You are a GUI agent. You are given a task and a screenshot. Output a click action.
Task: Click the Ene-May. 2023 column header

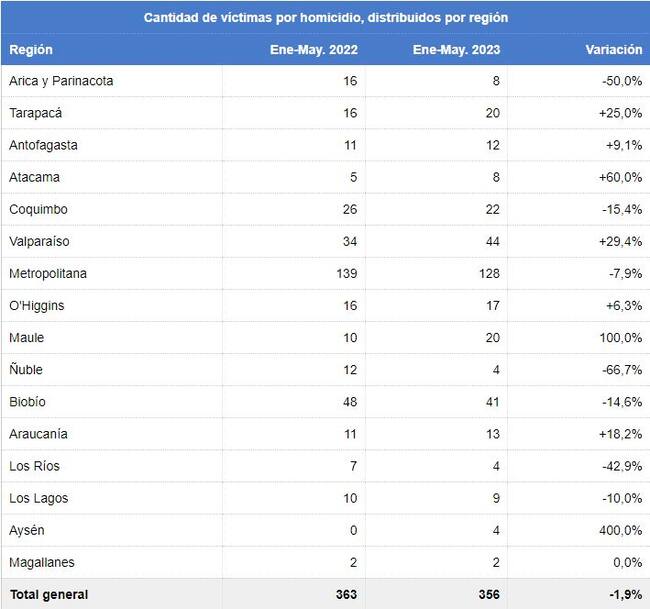pyautogui.click(x=456, y=50)
